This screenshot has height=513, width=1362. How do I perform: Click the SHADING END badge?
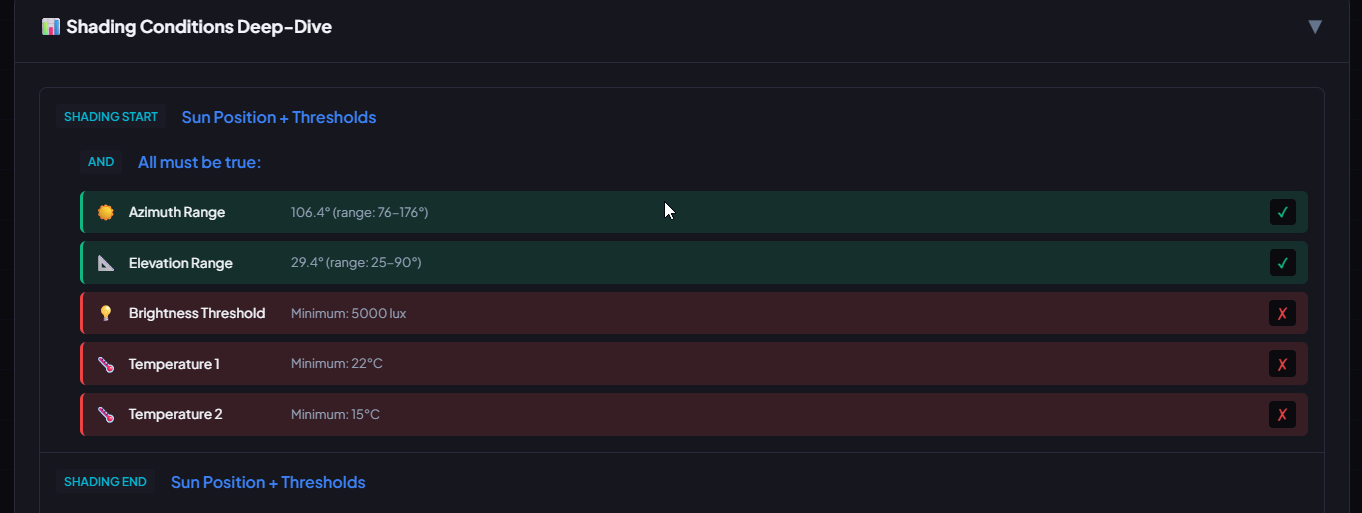[105, 482]
